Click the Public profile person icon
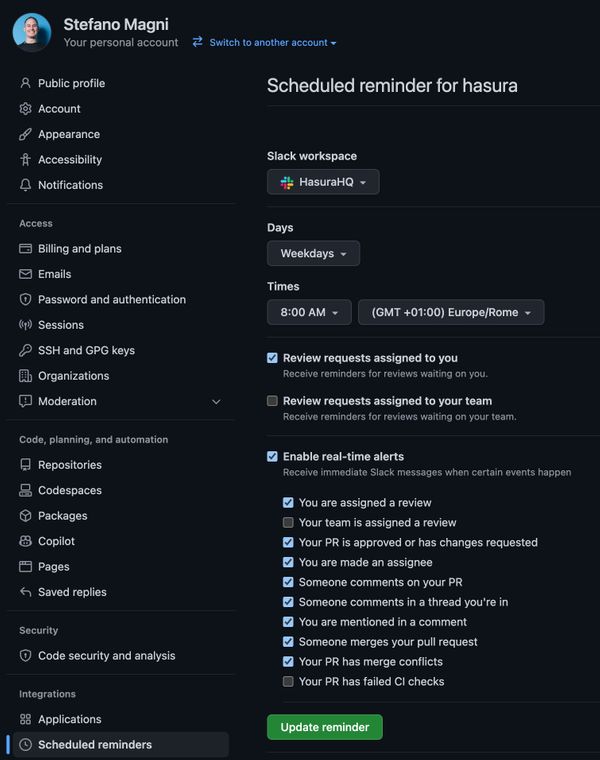The height and width of the screenshot is (760, 600). pos(26,83)
